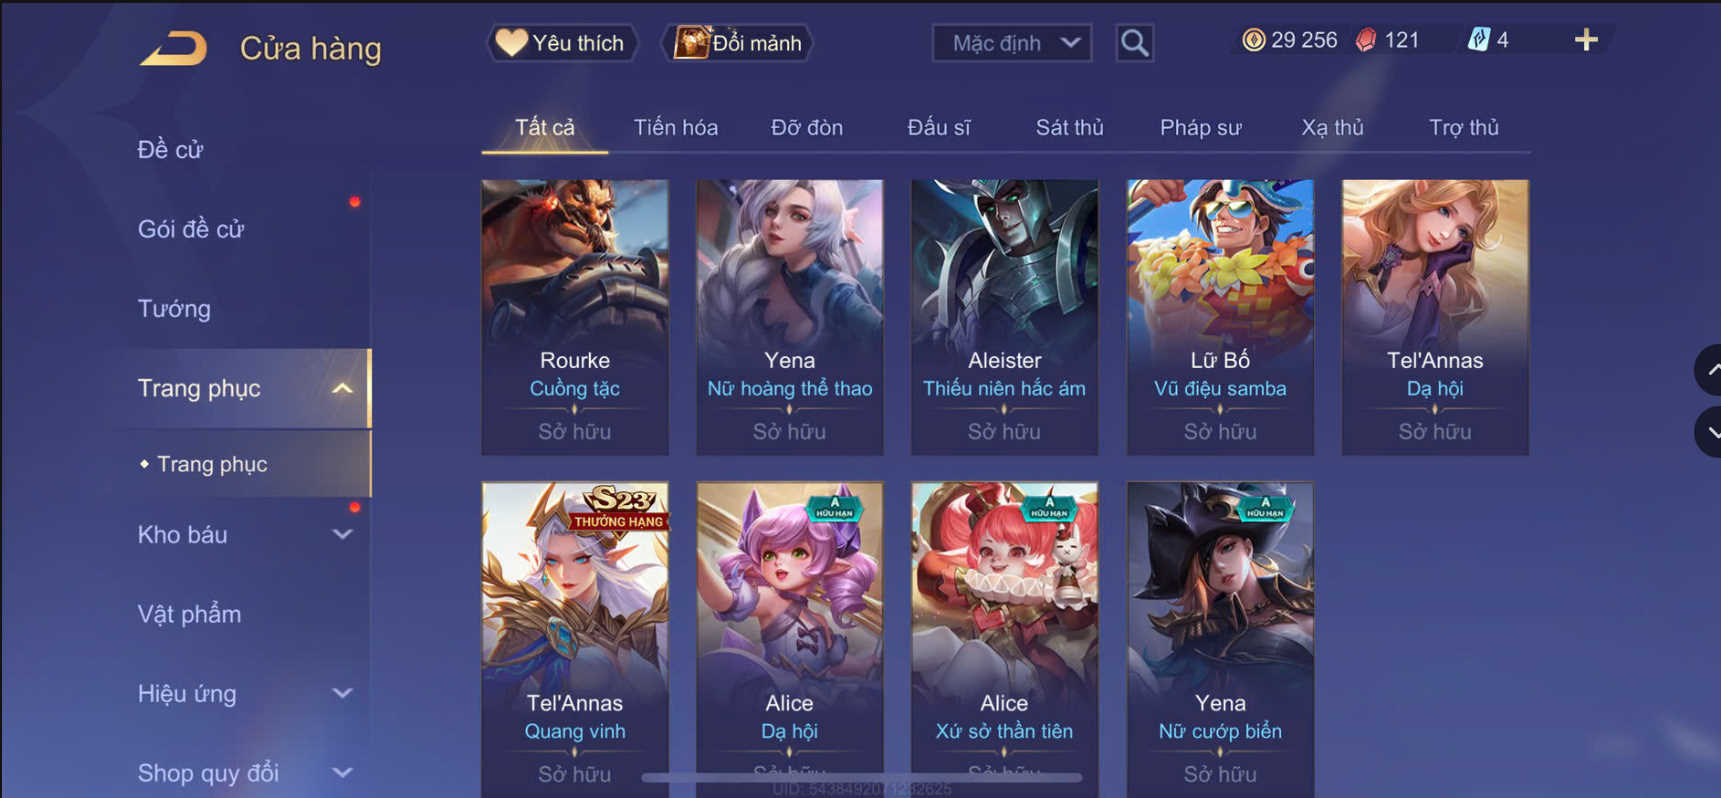Open Lữ Bố Vũ điệu samba skin
This screenshot has width=1721, height=798.
[x=1220, y=317]
